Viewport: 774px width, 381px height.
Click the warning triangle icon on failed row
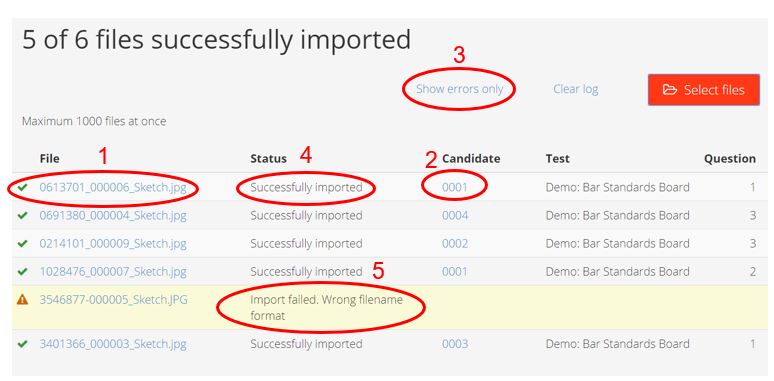coord(22,300)
